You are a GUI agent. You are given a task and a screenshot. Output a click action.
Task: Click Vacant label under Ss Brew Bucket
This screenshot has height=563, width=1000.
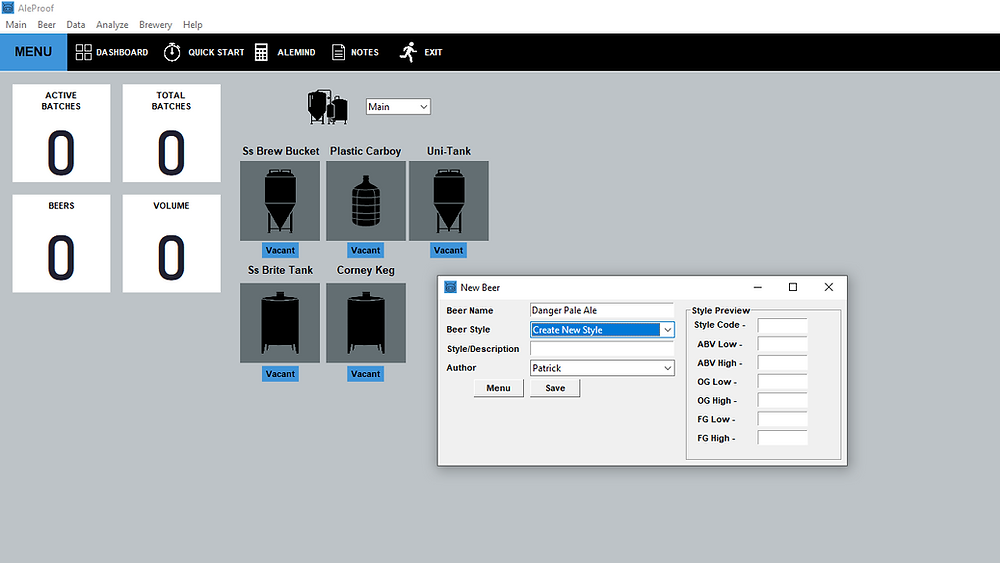[280, 250]
